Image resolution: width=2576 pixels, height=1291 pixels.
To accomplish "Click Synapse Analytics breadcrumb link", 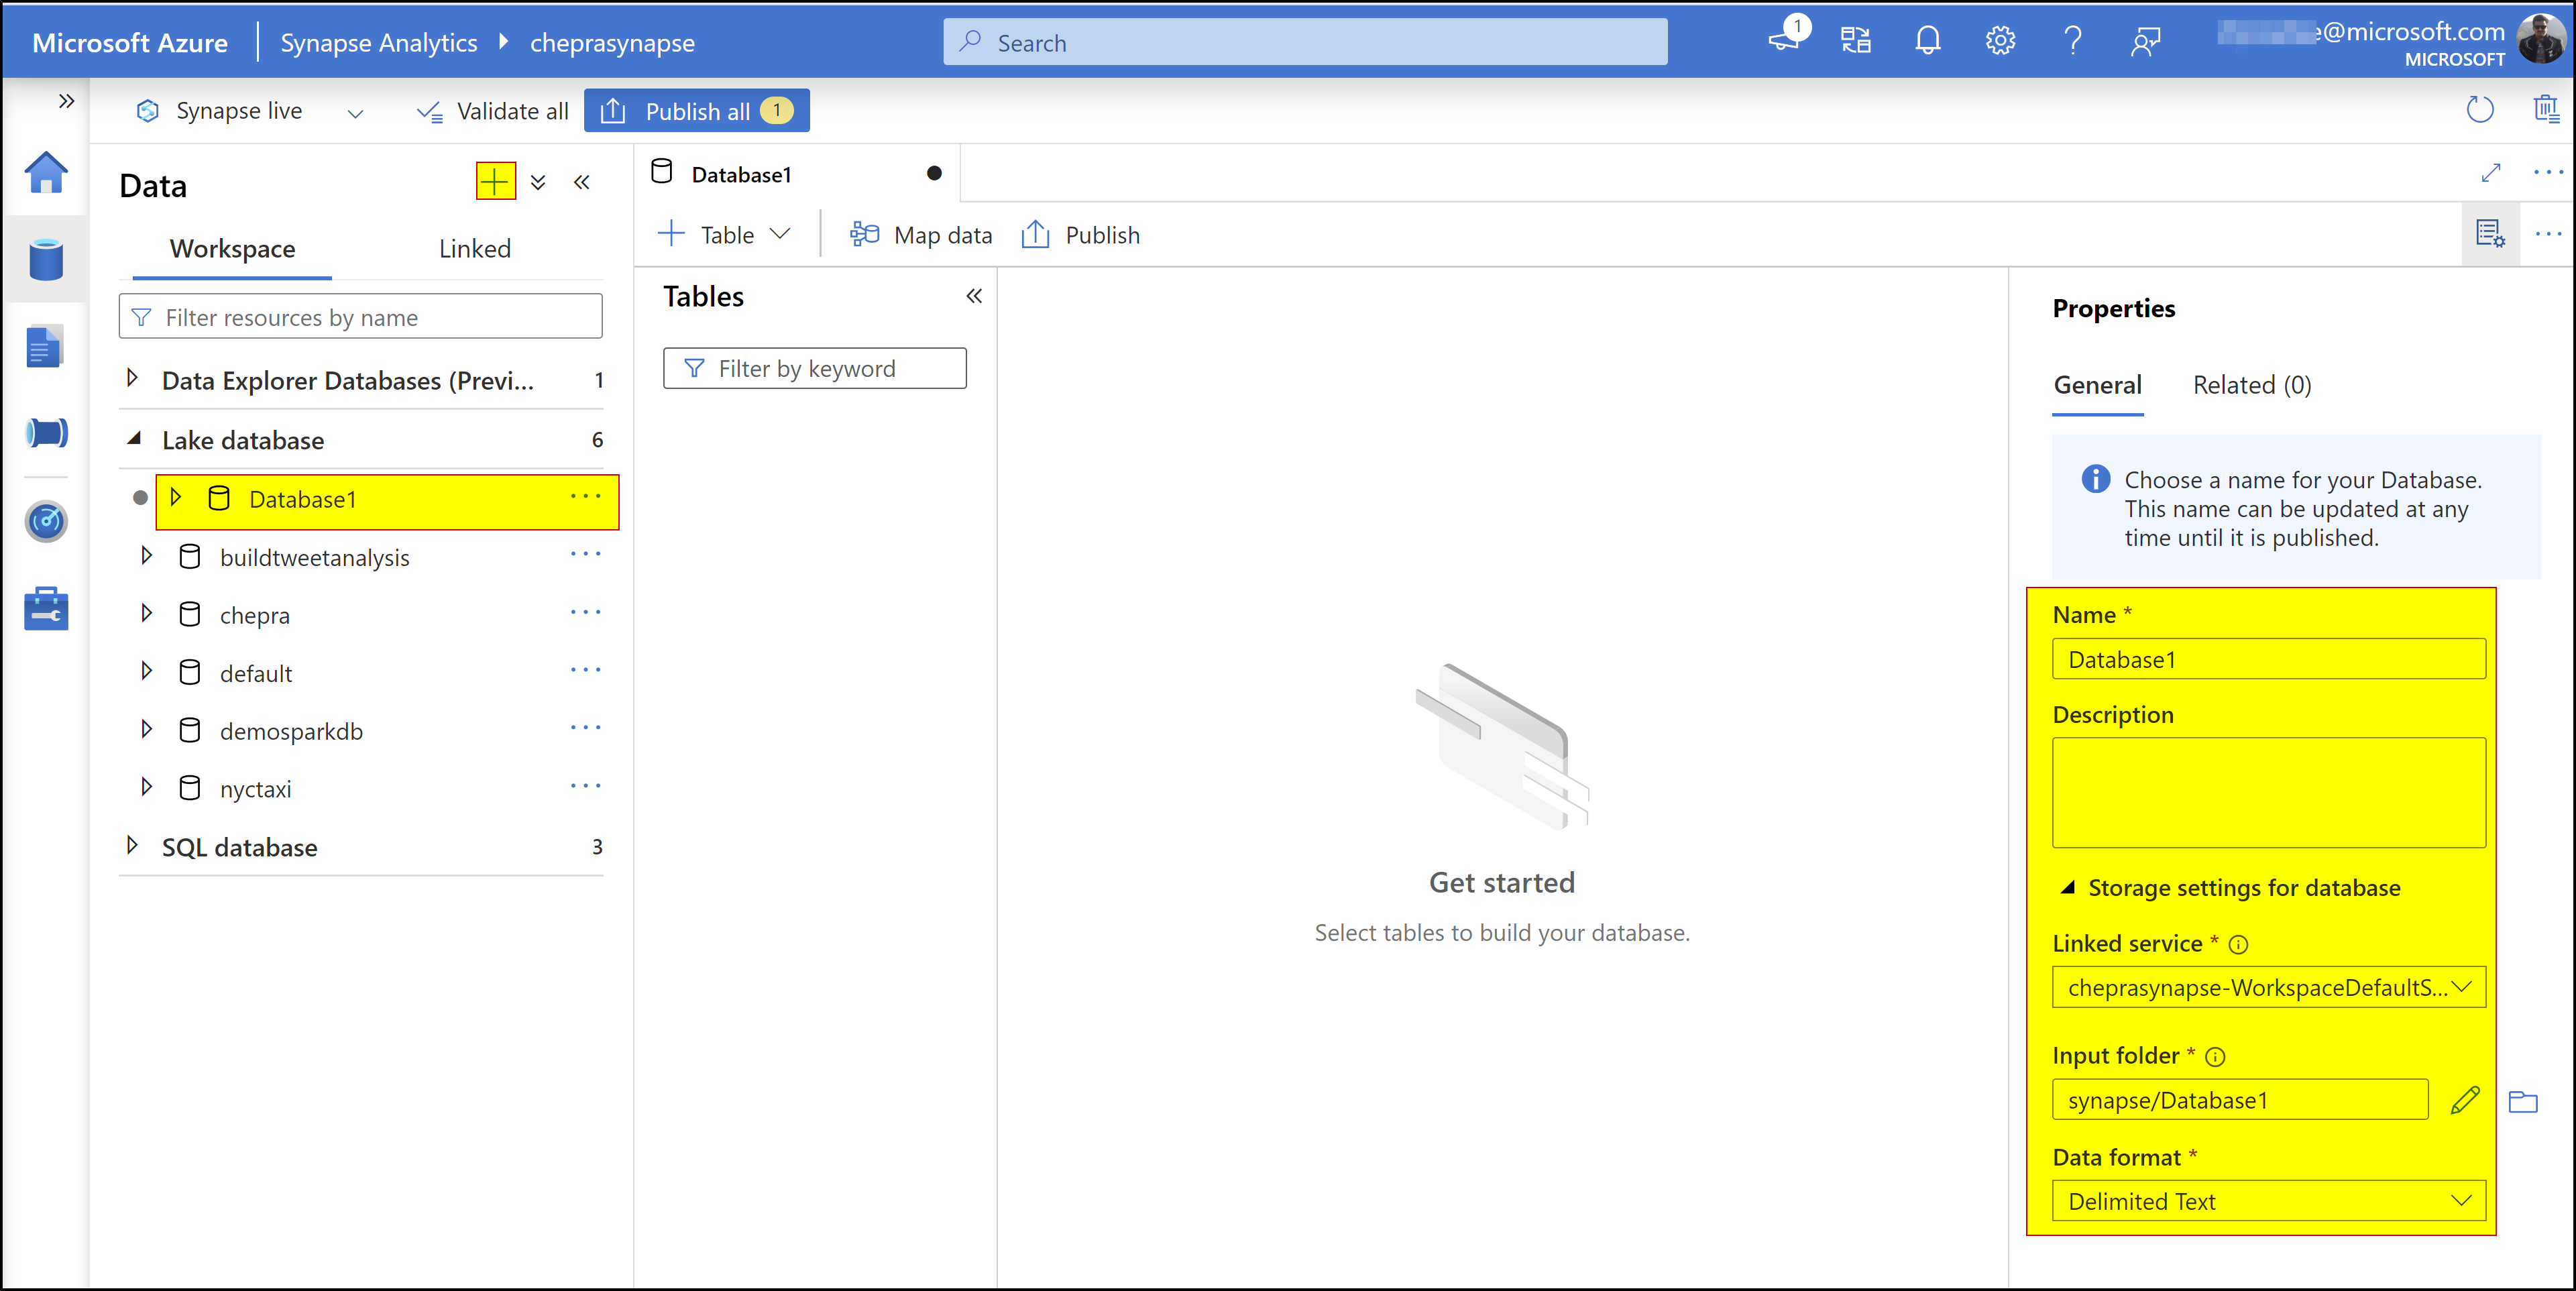I will [378, 42].
